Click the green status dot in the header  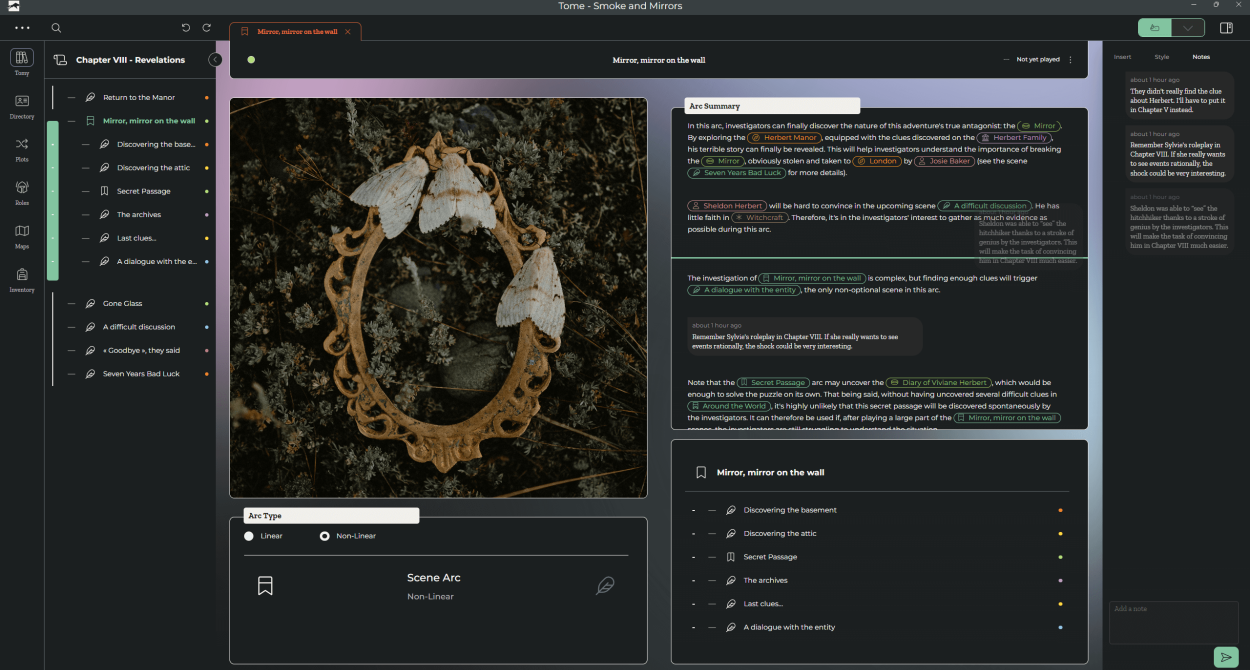(x=251, y=60)
